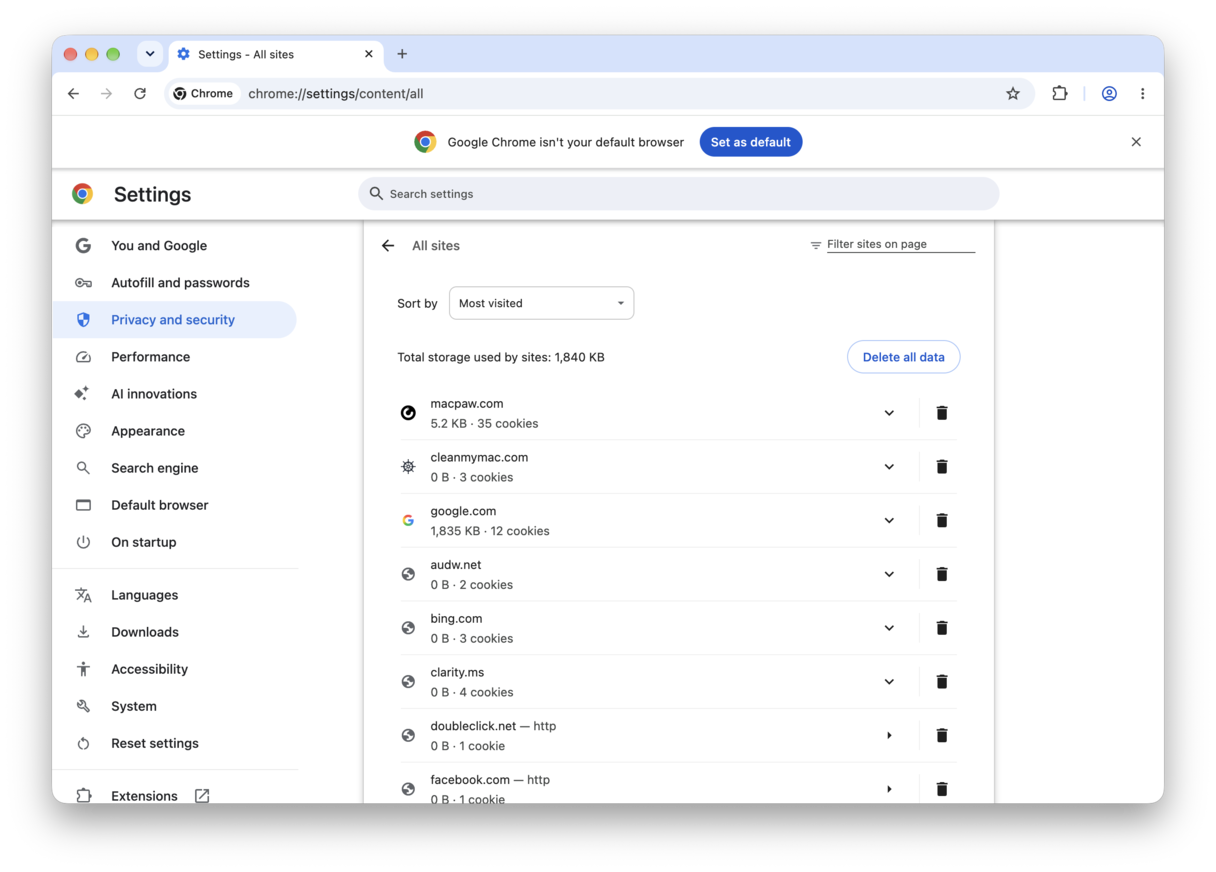Click the cleanmymac.com favicon
This screenshot has height=872, width=1216.
[408, 467]
